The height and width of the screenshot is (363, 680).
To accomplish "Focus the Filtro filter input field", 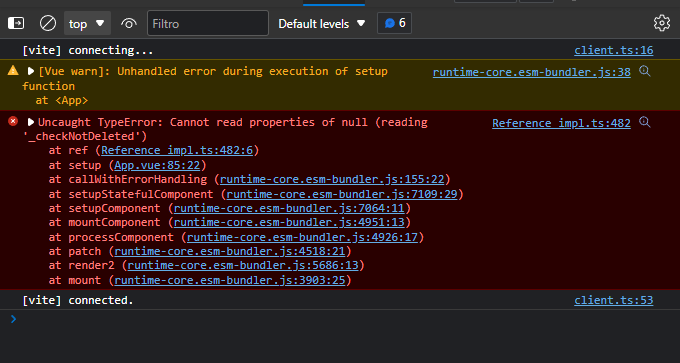I will coord(208,23).
